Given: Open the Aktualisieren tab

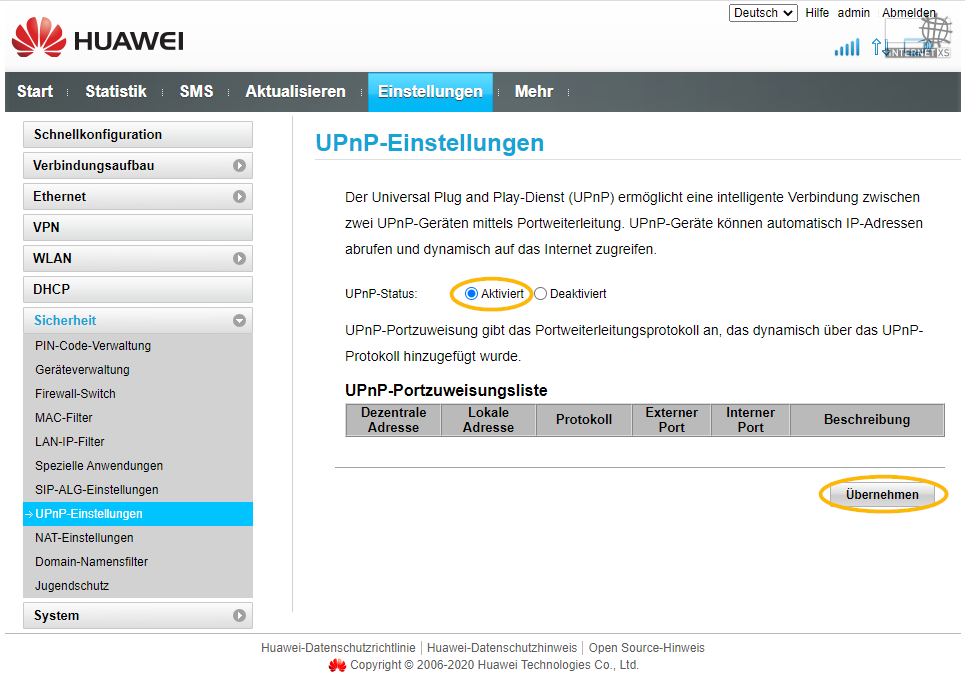Looking at the screenshot, I should pyautogui.click(x=295, y=92).
